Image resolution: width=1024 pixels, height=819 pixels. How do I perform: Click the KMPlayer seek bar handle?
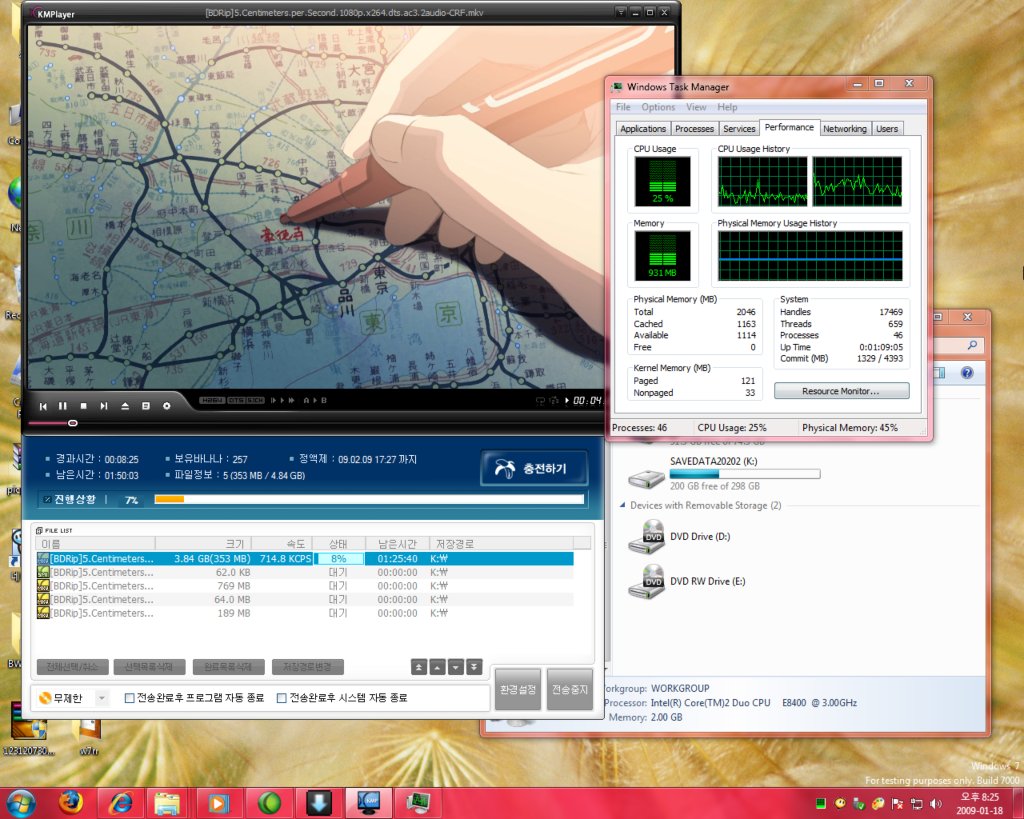(73, 423)
